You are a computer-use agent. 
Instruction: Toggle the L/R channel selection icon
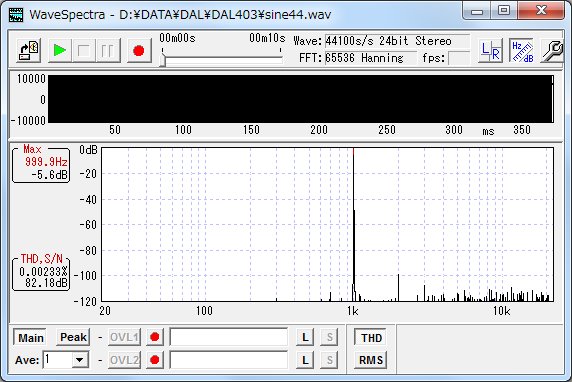tap(490, 51)
